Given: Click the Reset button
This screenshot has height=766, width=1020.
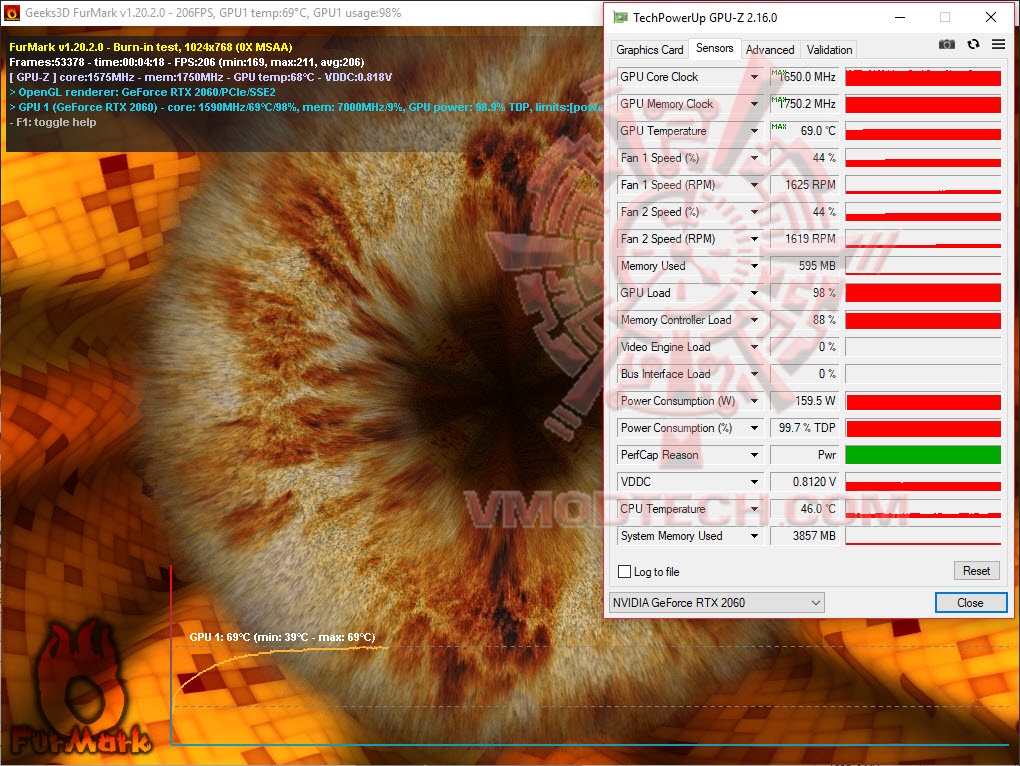Looking at the screenshot, I should [976, 571].
